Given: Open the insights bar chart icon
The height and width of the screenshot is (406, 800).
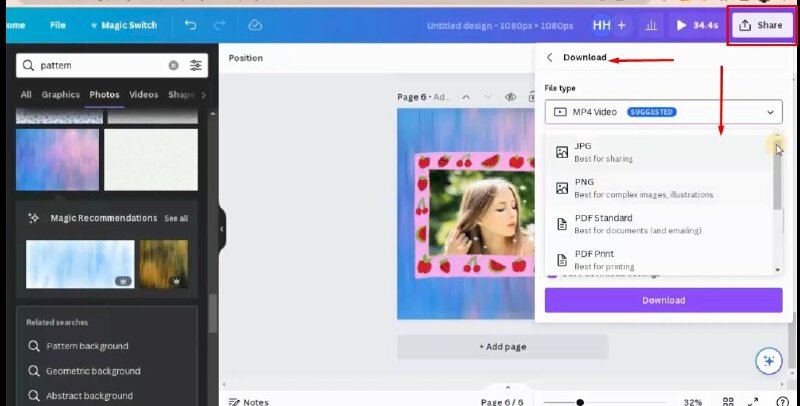Looking at the screenshot, I should tap(651, 25).
